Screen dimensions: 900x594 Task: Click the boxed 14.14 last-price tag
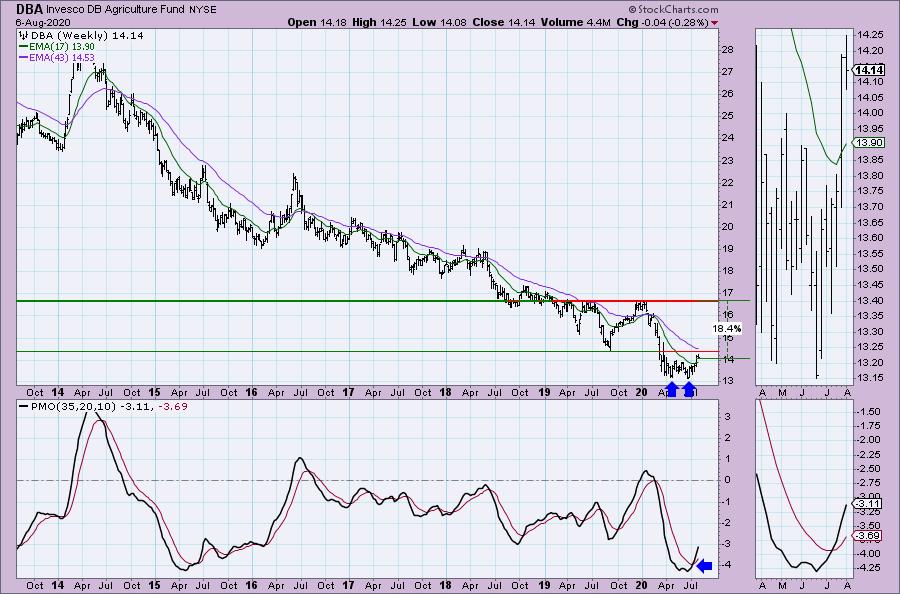(868, 71)
